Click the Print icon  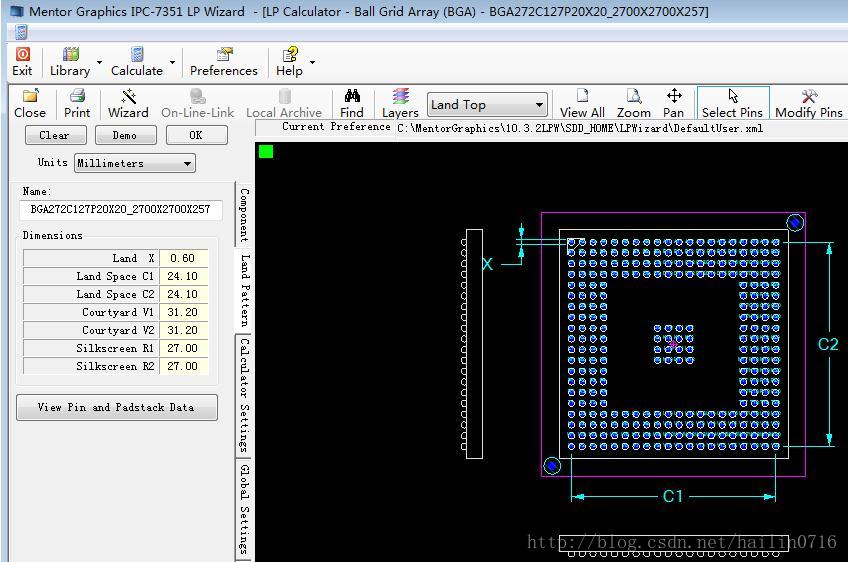point(77,96)
